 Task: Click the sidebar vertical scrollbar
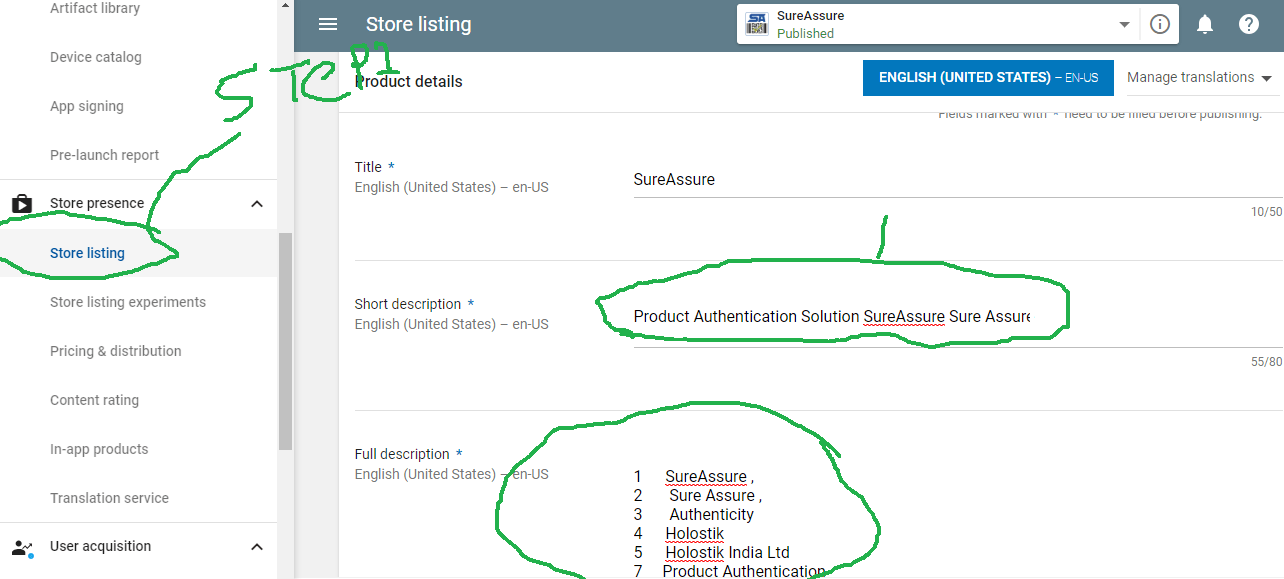pos(285,340)
